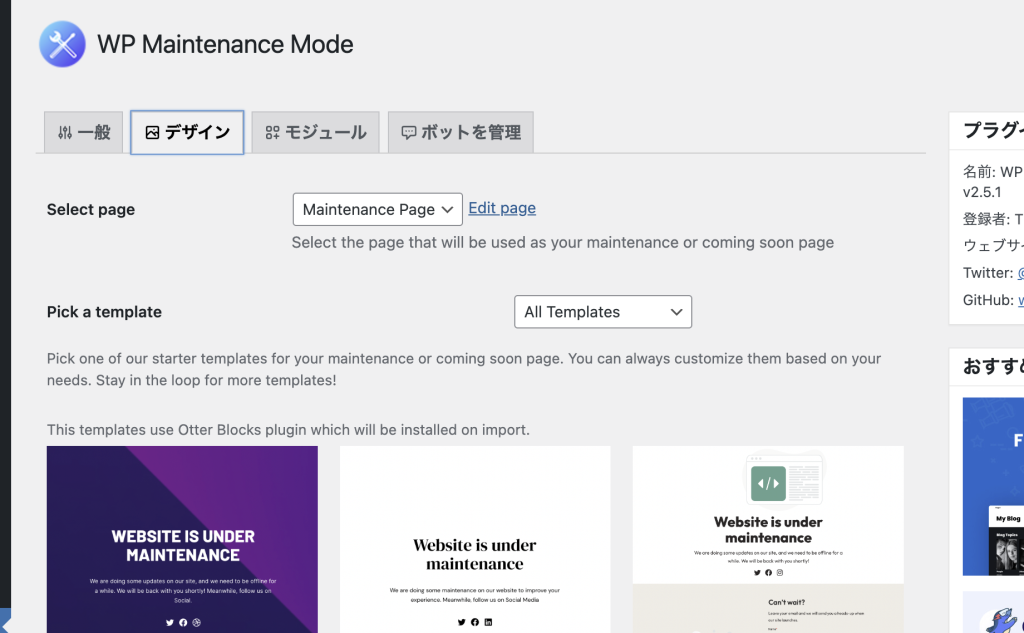Click the Instagram icon in third template

[779, 572]
